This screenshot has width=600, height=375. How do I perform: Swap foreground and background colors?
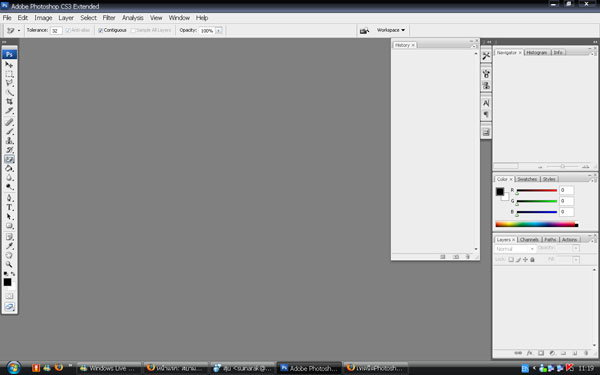[x=13, y=274]
